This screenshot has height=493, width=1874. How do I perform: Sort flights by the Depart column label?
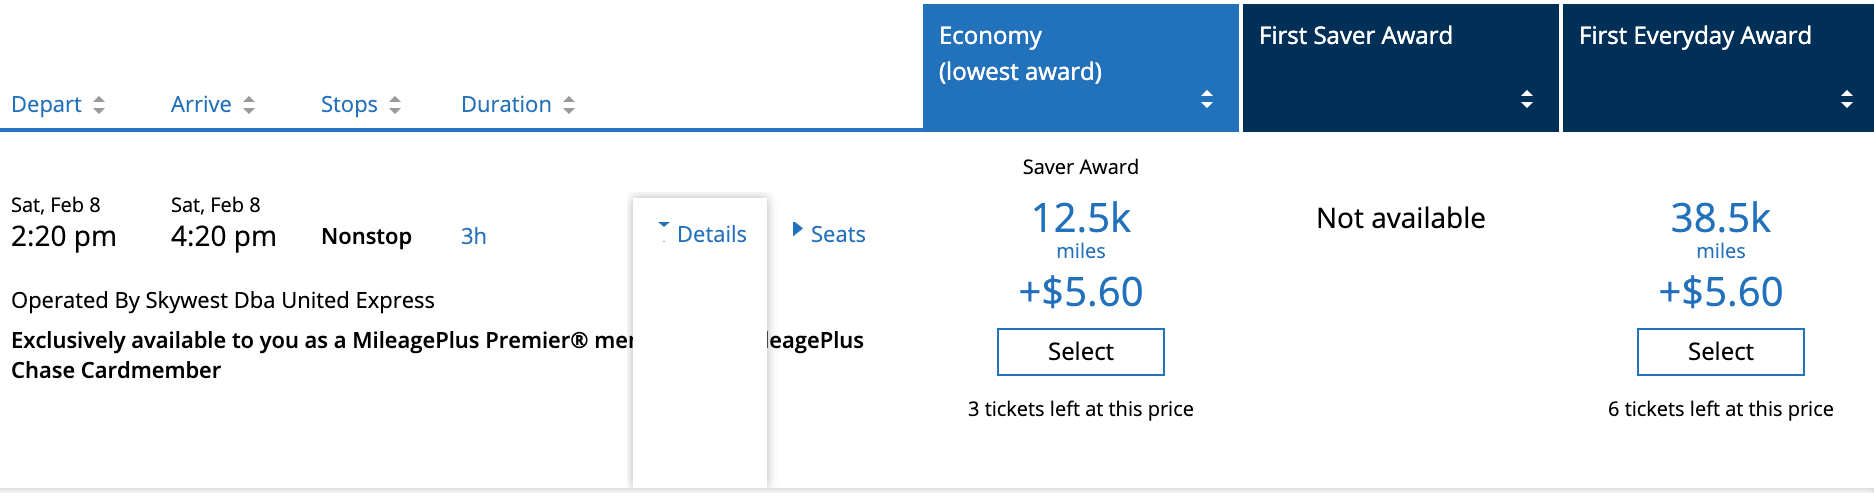click(46, 105)
